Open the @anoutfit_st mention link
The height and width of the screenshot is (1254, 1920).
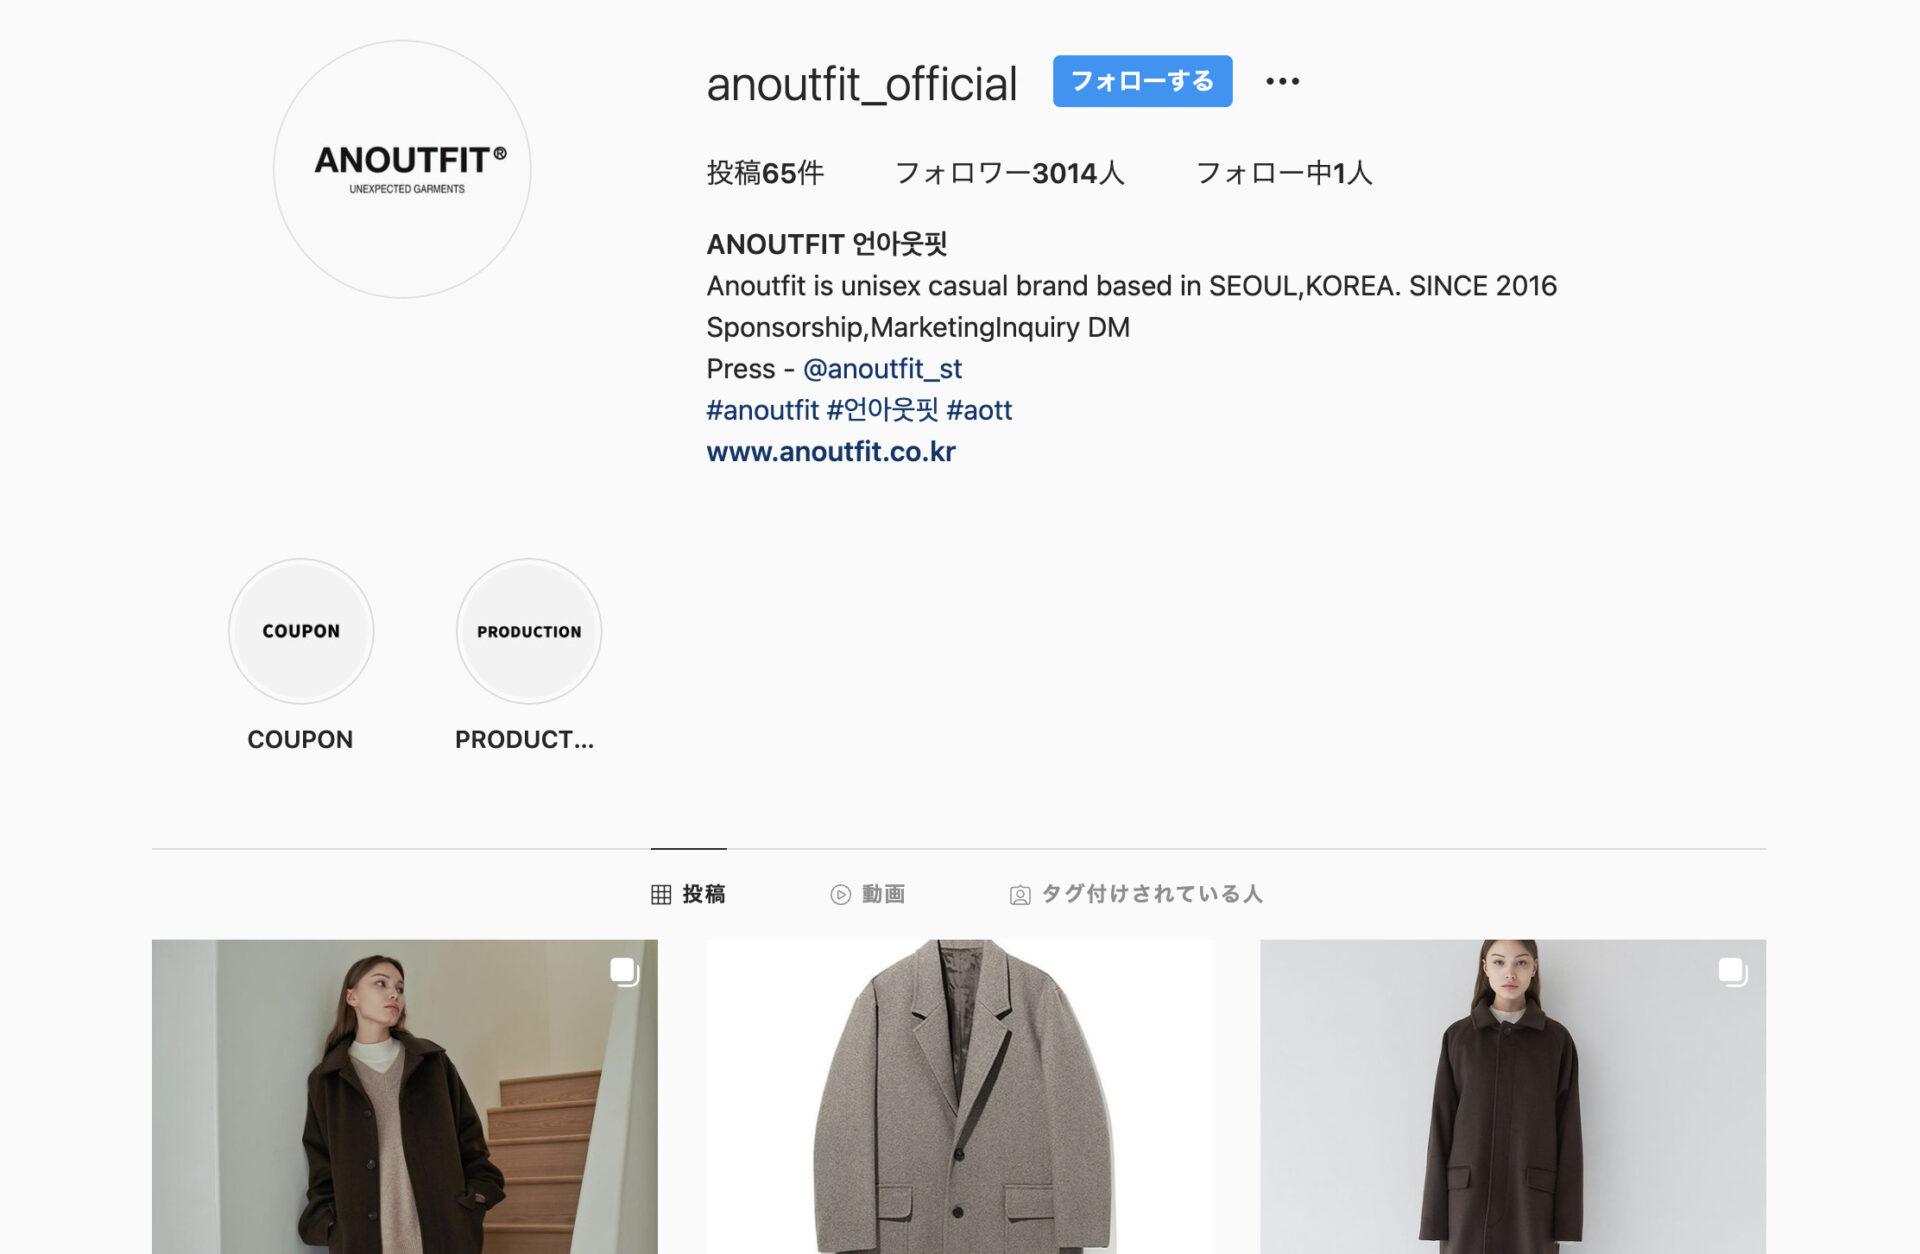(x=882, y=369)
